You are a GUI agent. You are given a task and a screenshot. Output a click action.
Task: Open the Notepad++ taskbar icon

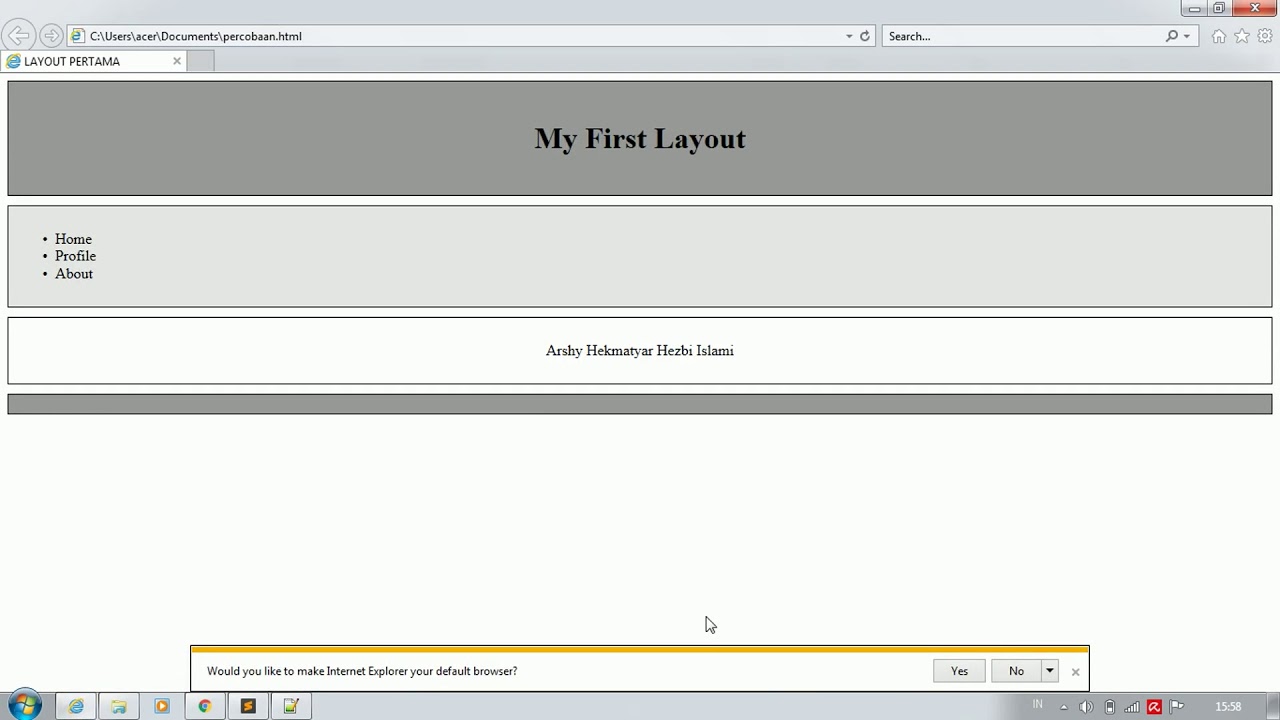tap(291, 706)
